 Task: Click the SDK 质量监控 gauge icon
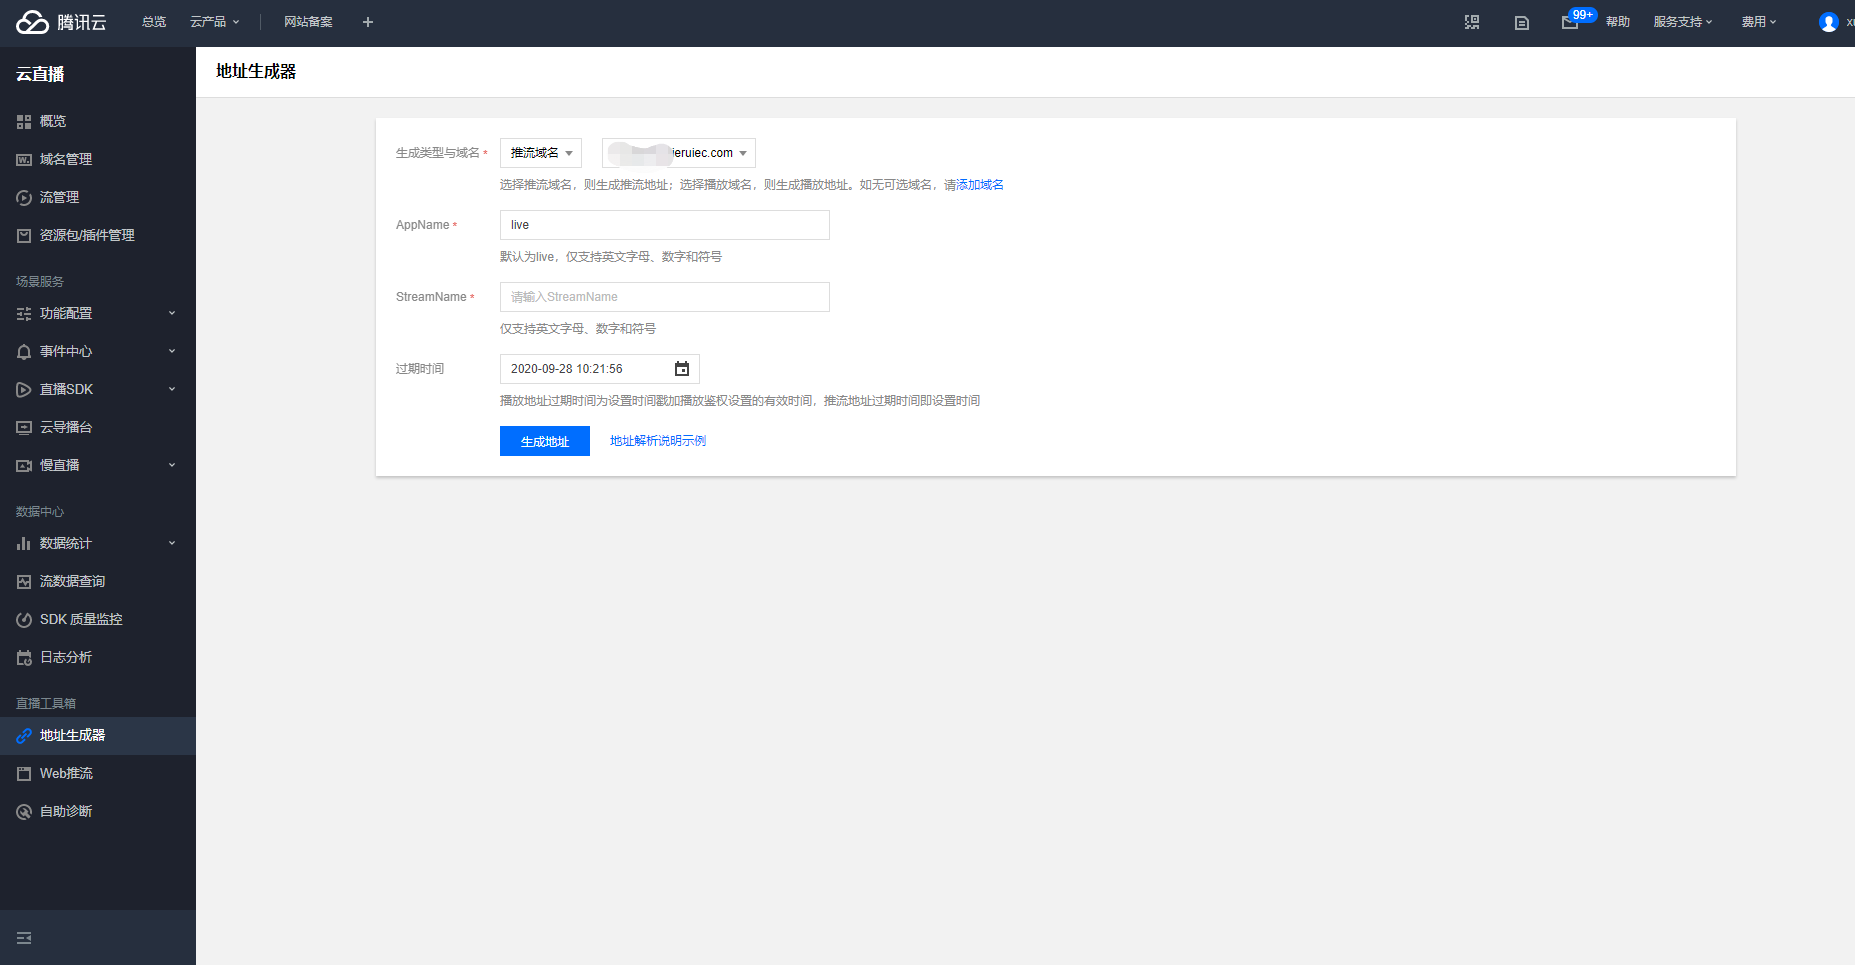24,620
